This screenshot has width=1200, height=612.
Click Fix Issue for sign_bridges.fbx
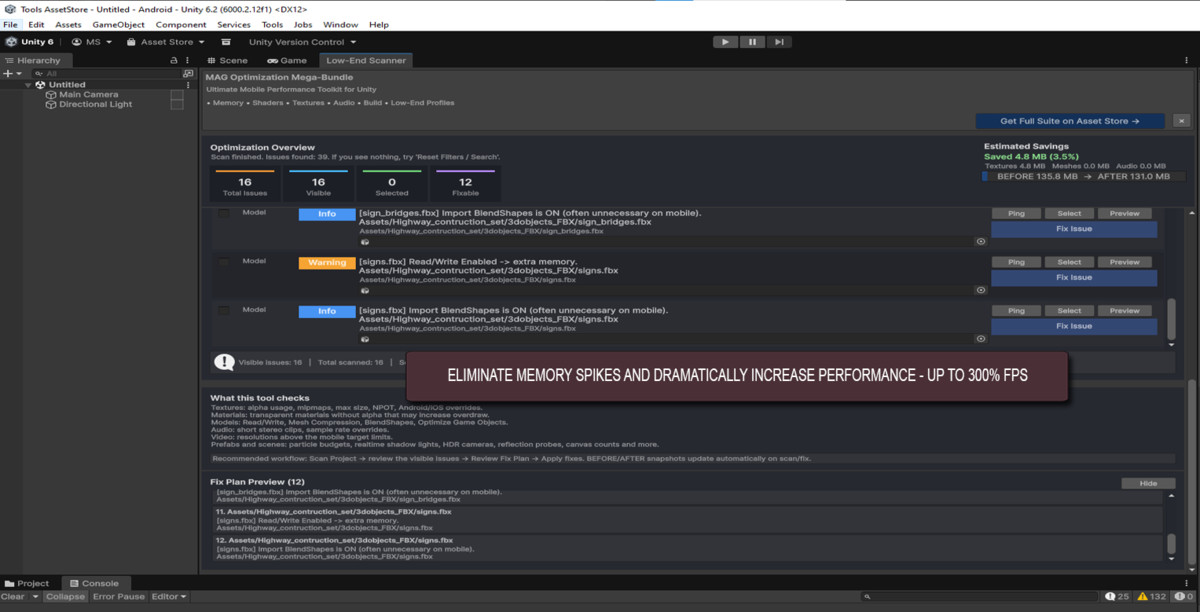click(1074, 229)
